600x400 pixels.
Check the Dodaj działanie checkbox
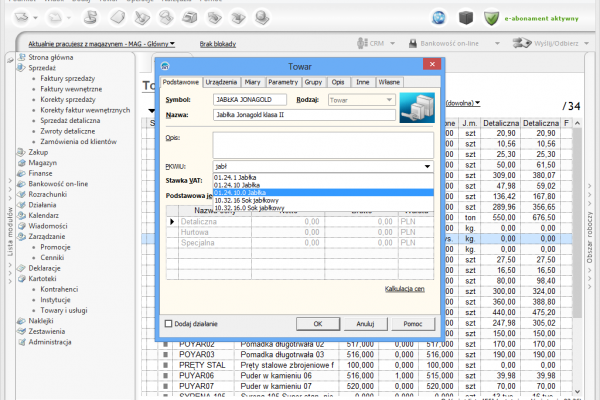pyautogui.click(x=169, y=323)
